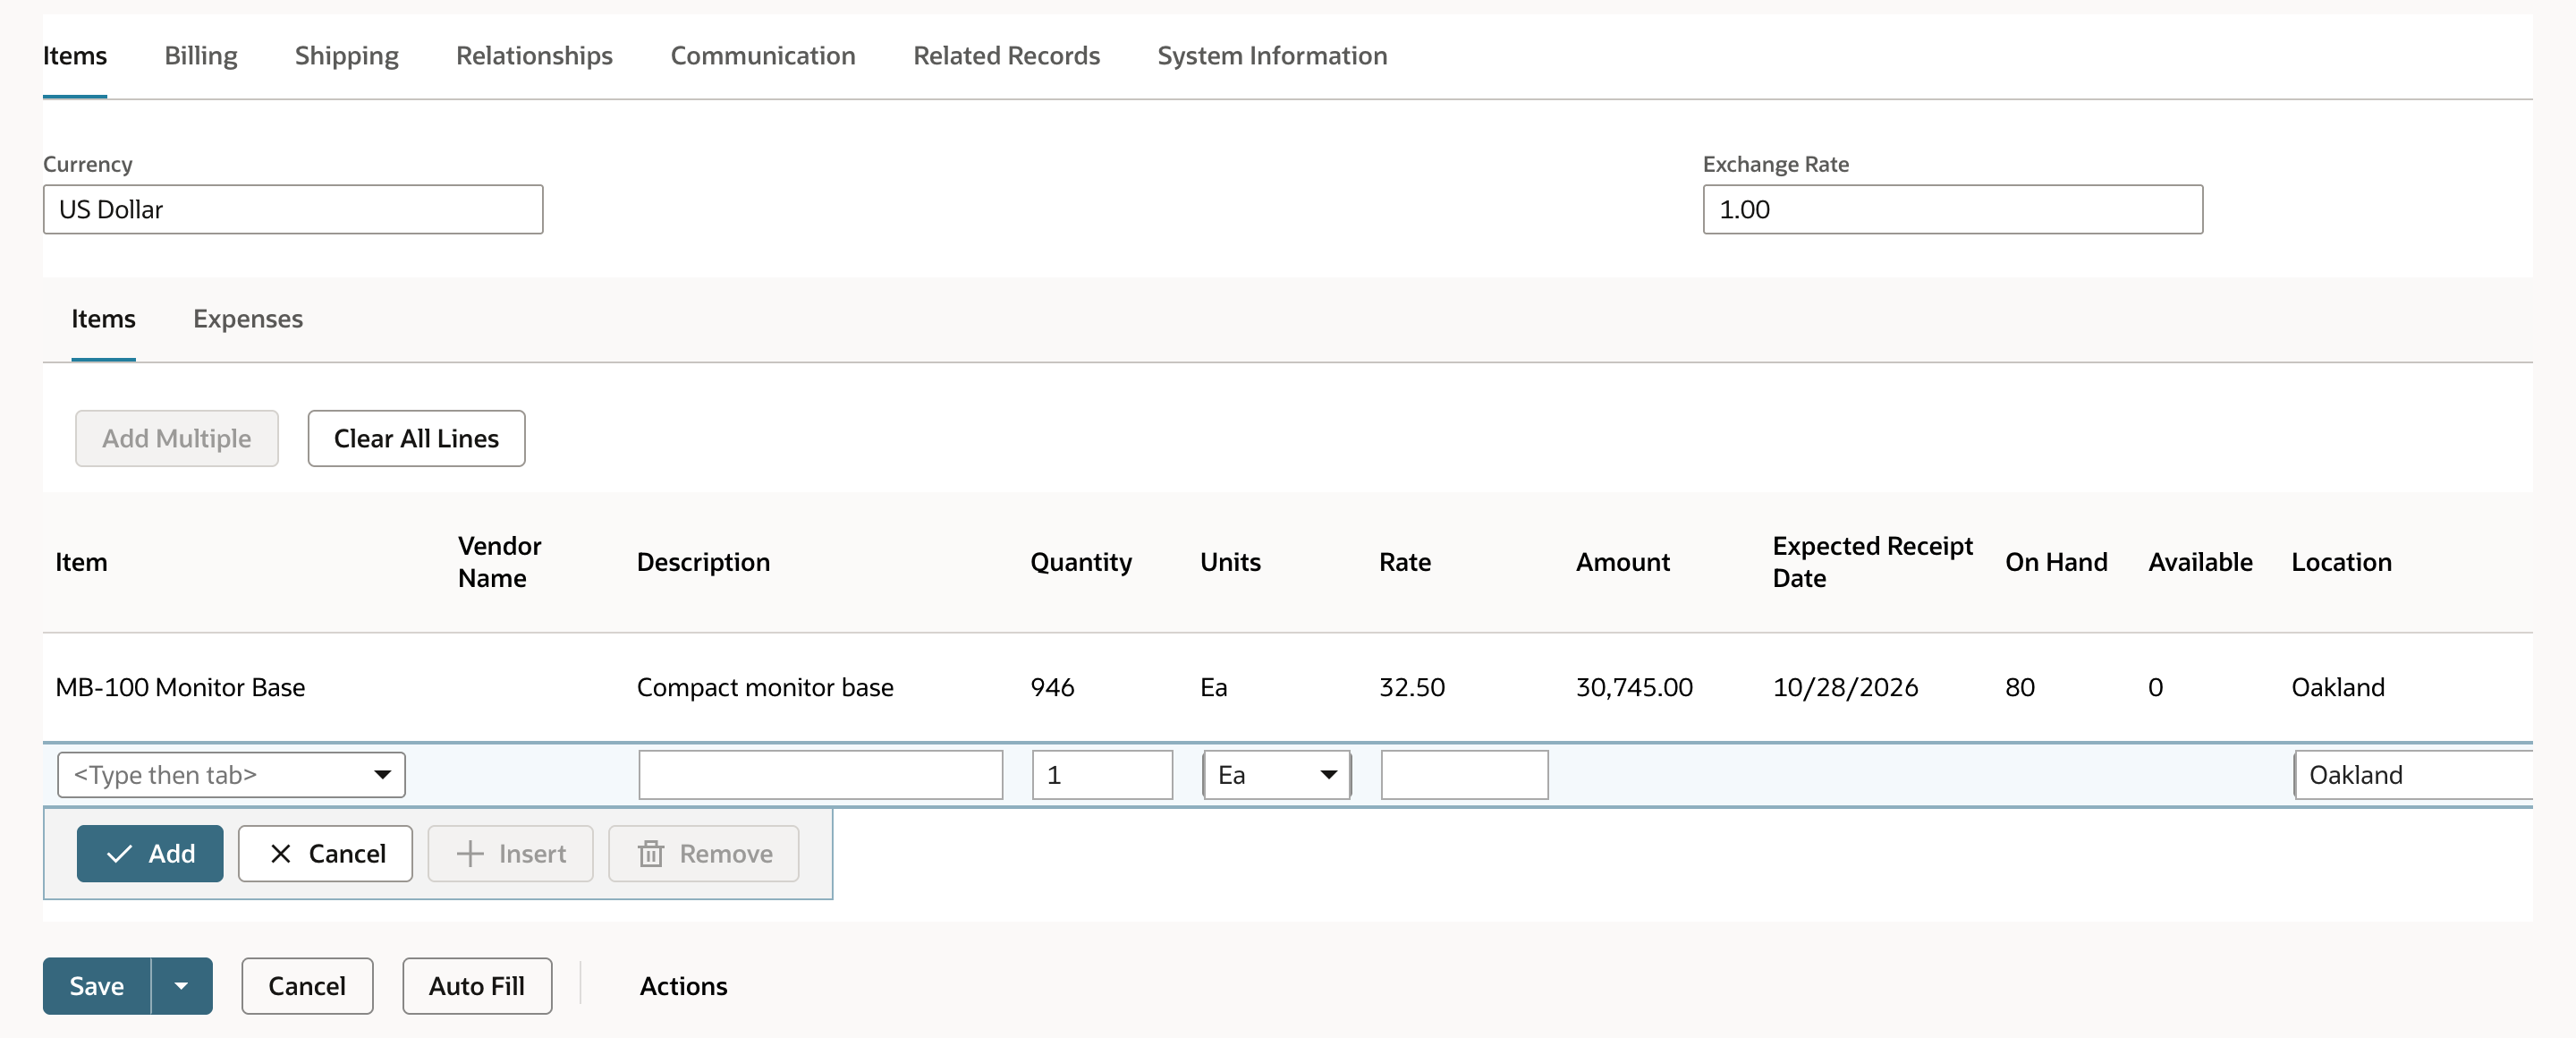Click the Amount column header

tap(1622, 562)
